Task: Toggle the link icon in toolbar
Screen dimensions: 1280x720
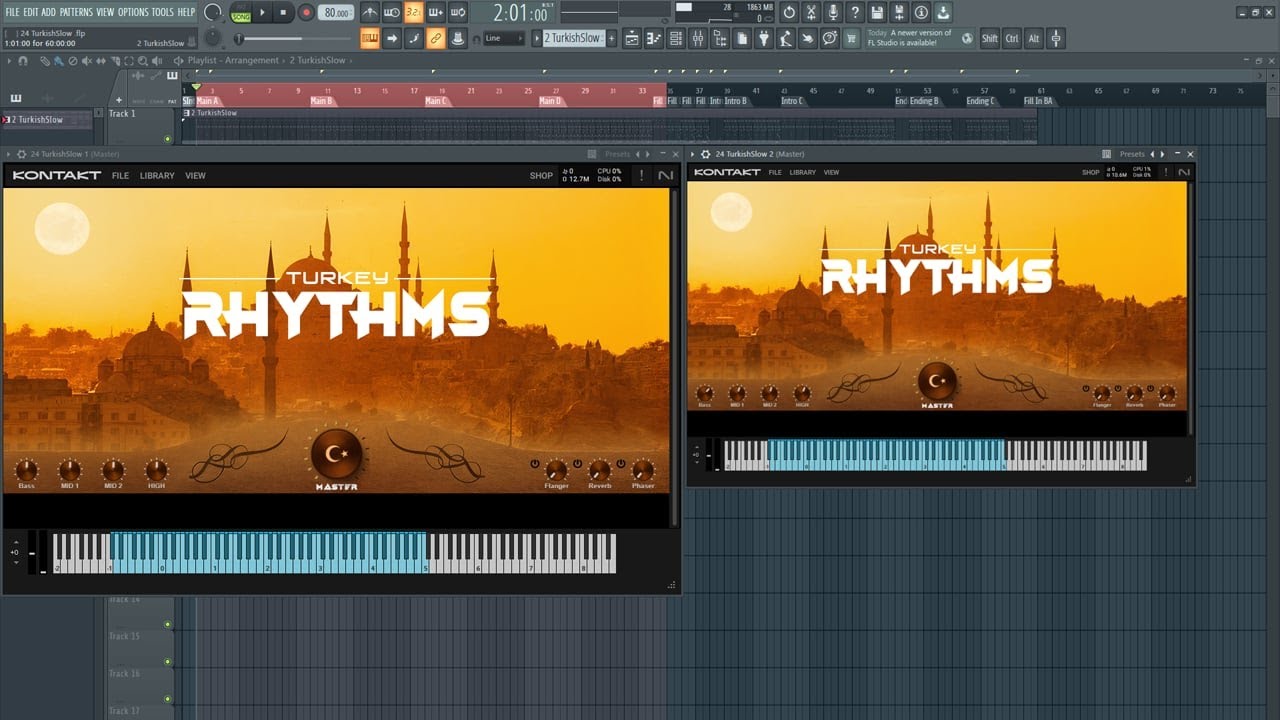Action: pos(436,38)
